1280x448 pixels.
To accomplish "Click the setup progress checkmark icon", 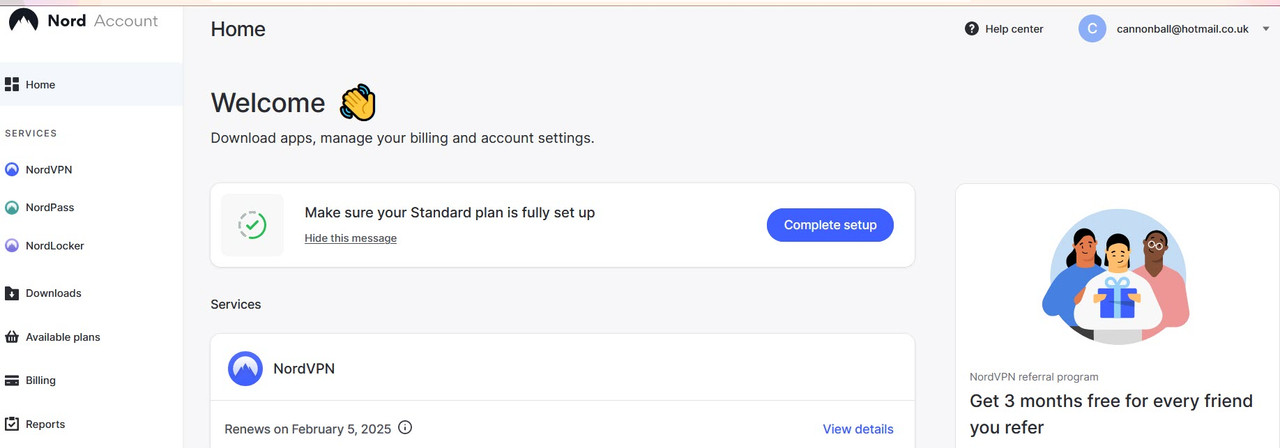I will 252,225.
